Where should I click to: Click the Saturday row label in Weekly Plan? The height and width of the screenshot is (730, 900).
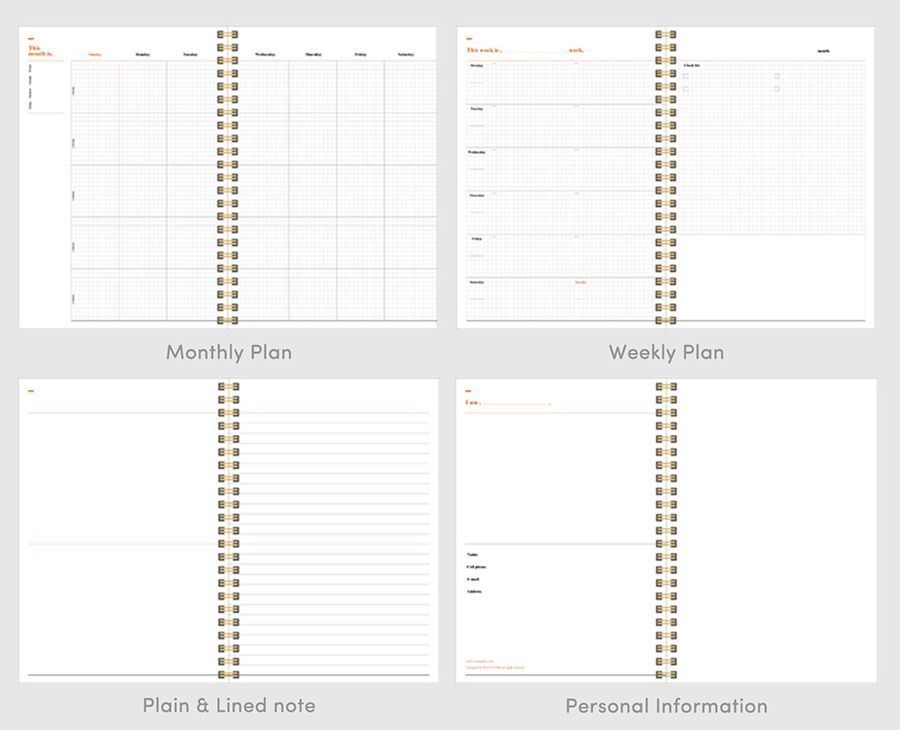[478, 280]
